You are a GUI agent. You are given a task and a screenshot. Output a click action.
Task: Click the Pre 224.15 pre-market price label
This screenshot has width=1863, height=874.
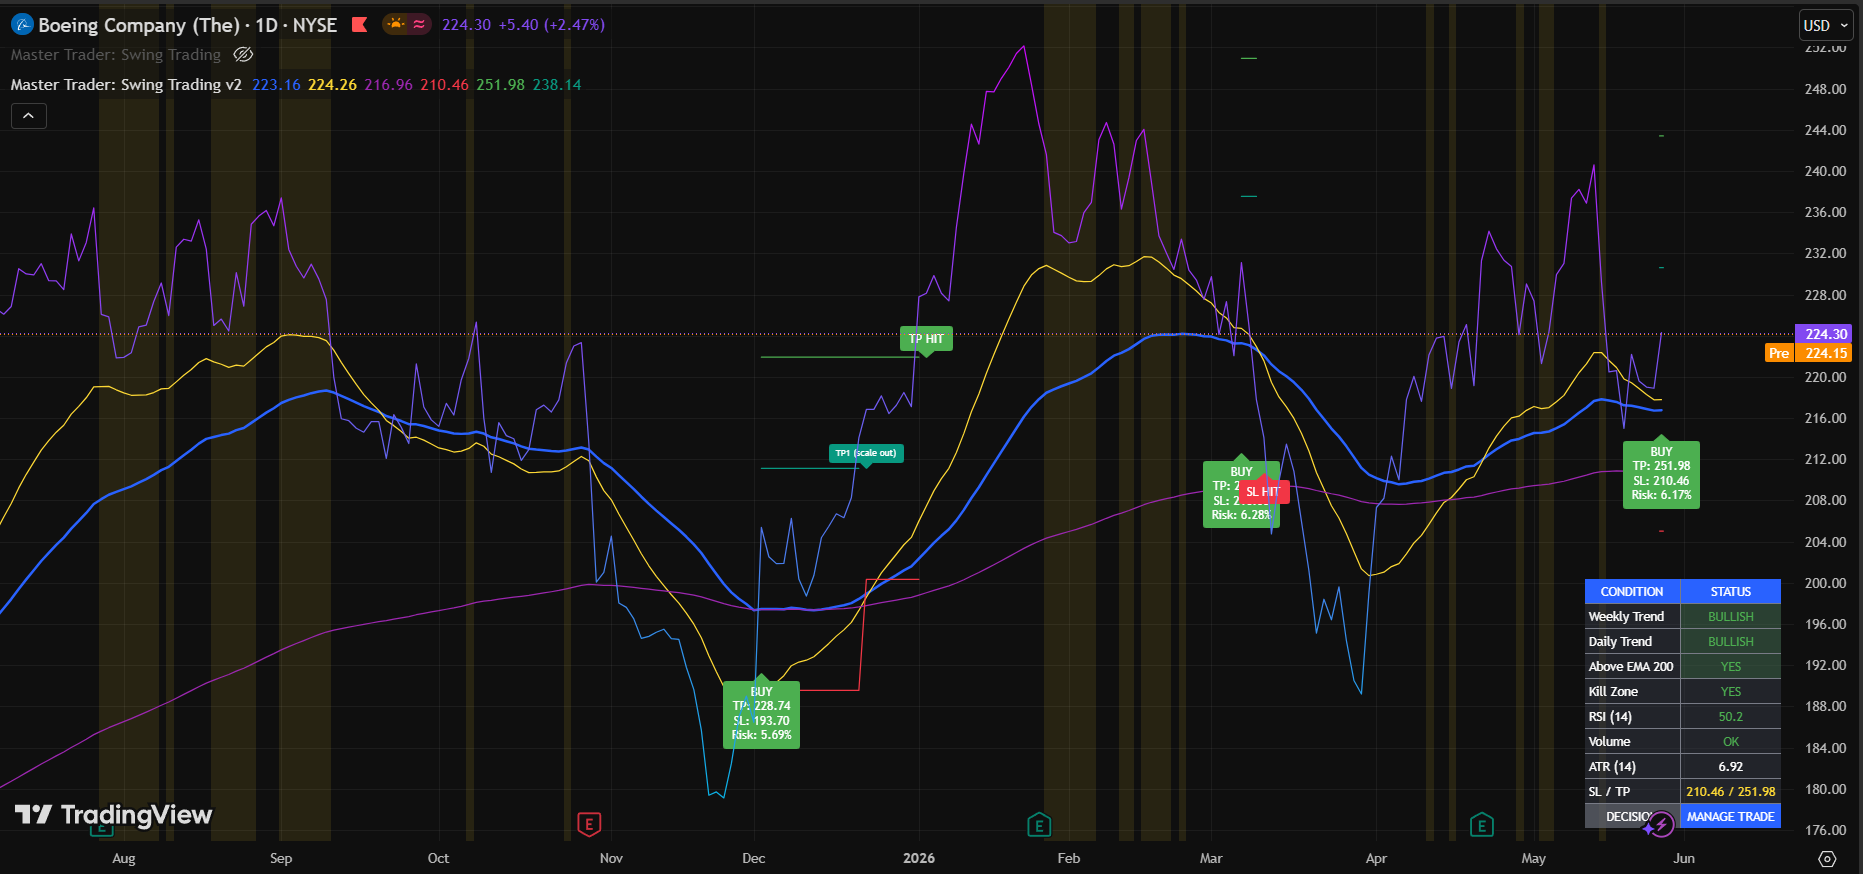coord(1809,353)
